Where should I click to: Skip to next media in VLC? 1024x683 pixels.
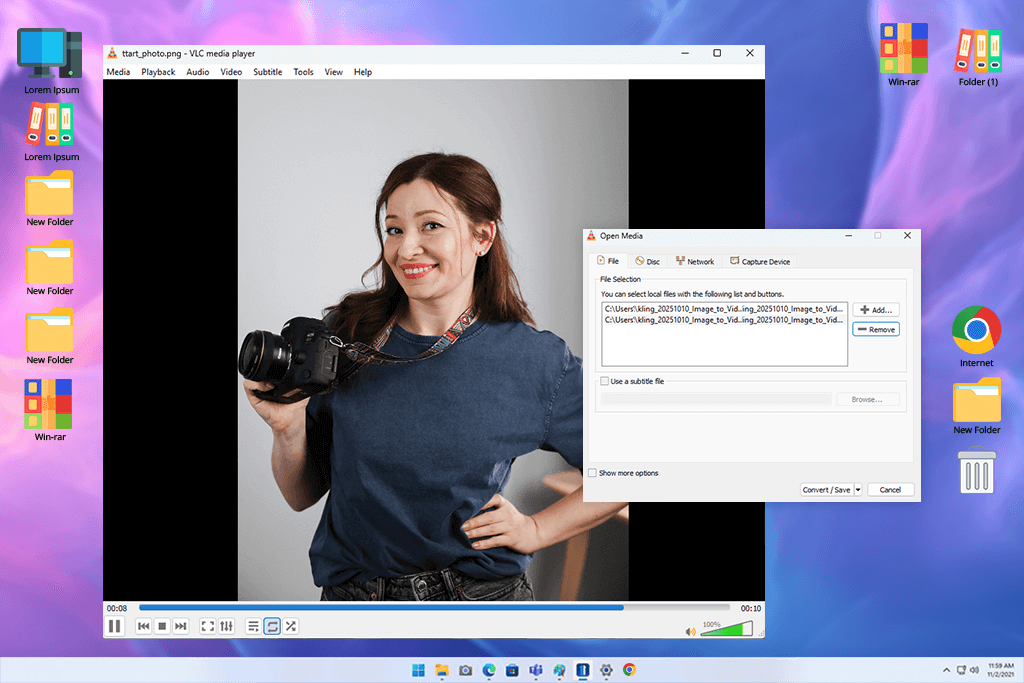pos(181,626)
